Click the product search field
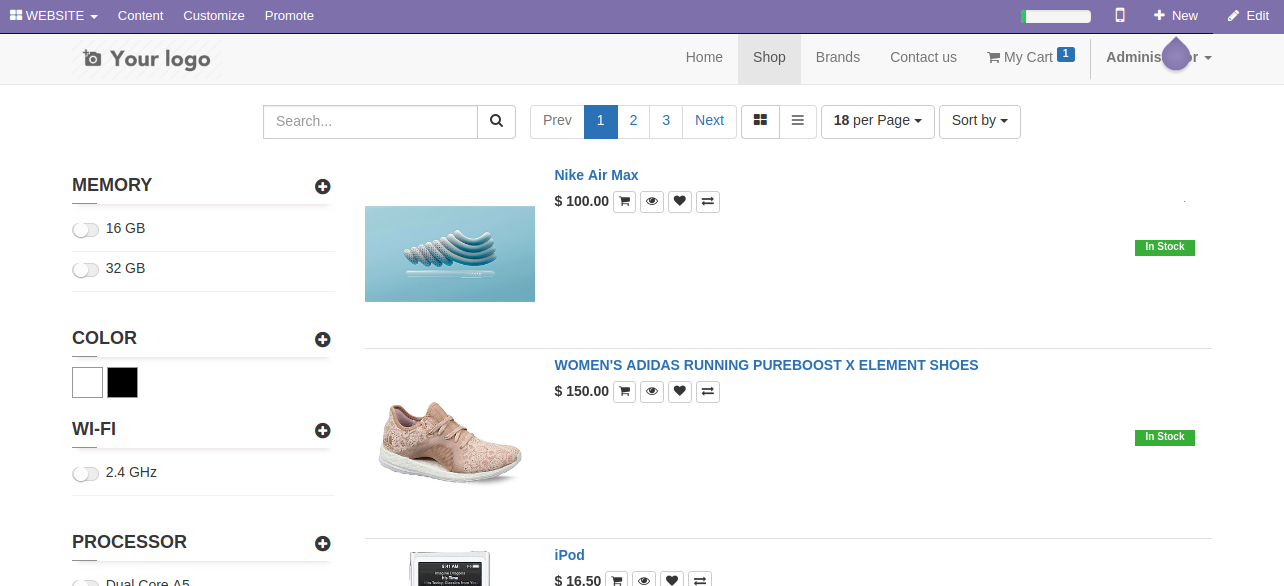1284x586 pixels. 370,122
